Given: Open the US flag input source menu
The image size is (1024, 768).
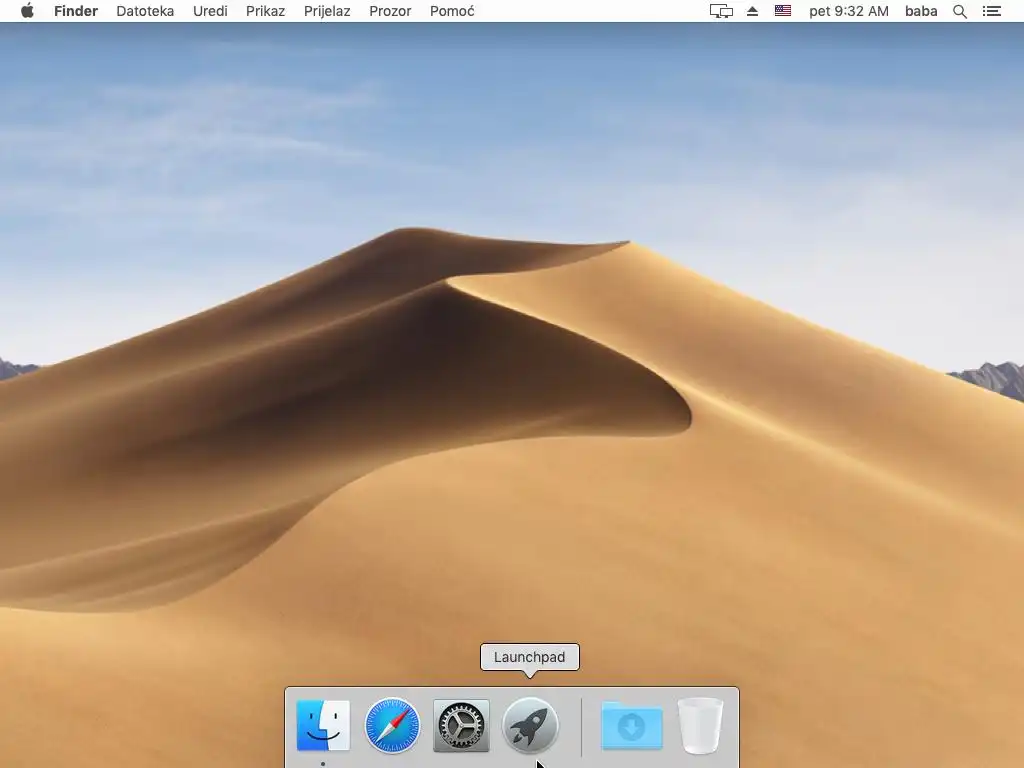Looking at the screenshot, I should pos(782,11).
